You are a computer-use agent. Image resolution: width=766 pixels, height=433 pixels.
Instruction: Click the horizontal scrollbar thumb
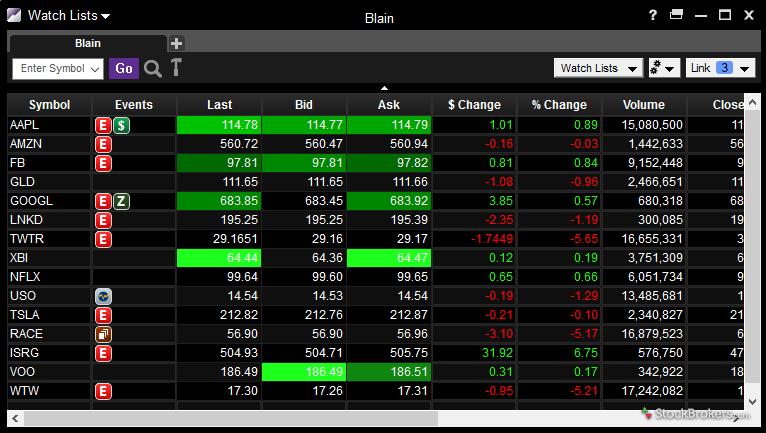tap(232, 418)
